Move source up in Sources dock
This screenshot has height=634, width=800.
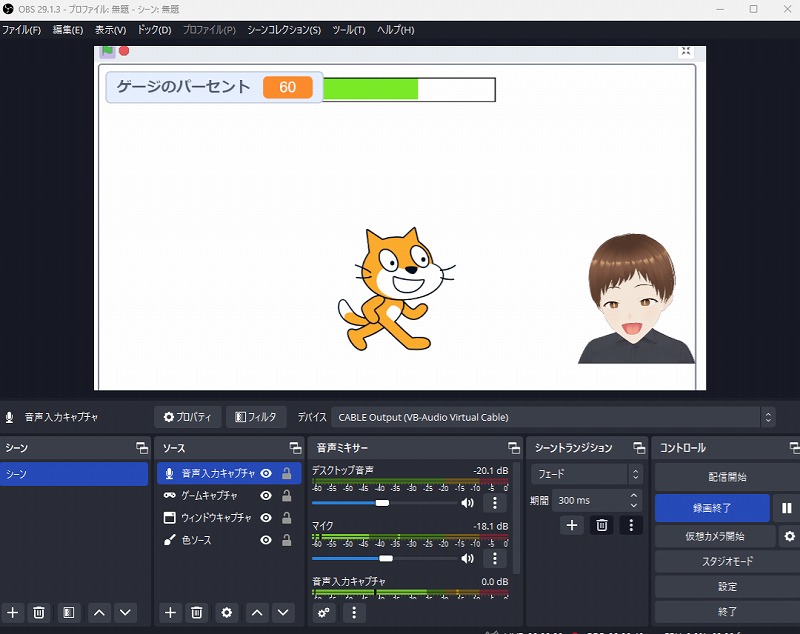coord(257,612)
